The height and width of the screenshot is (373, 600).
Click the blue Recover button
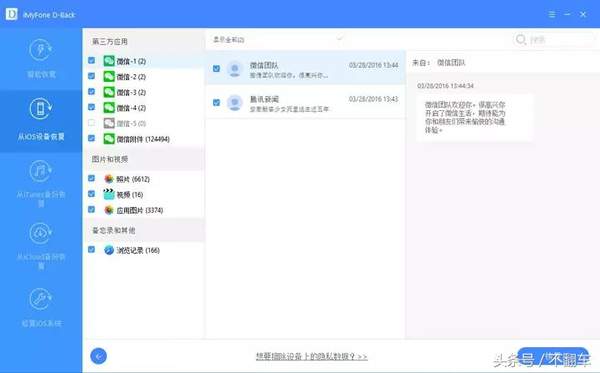coord(553,357)
